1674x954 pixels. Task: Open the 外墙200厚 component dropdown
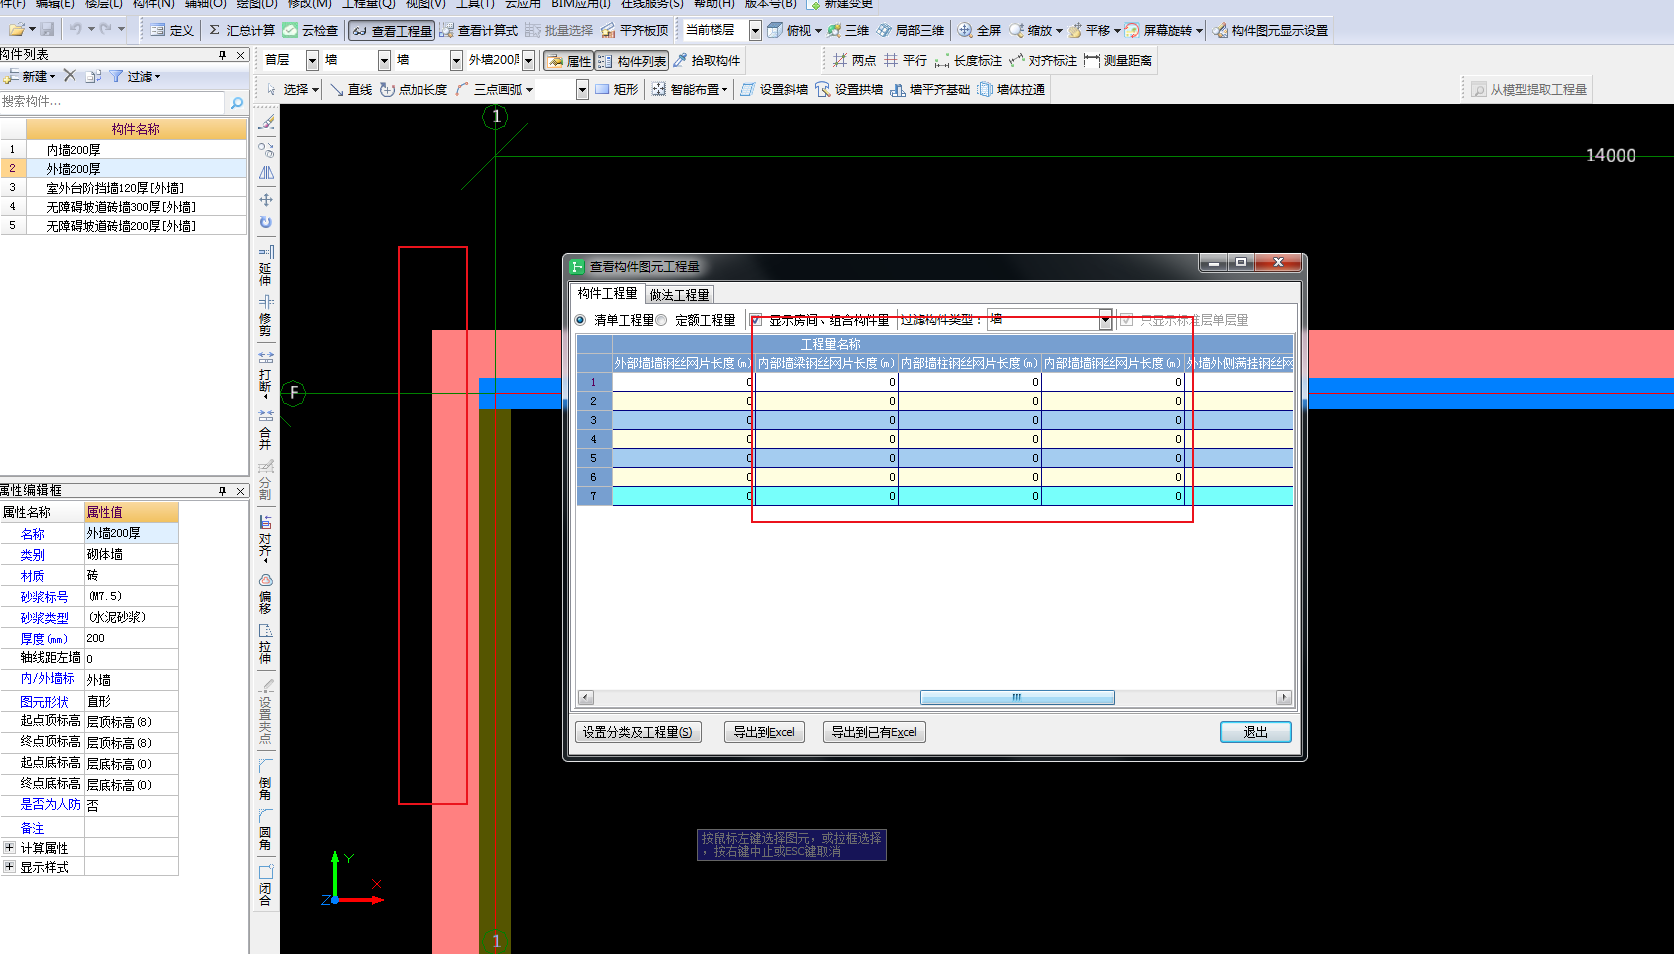529,60
